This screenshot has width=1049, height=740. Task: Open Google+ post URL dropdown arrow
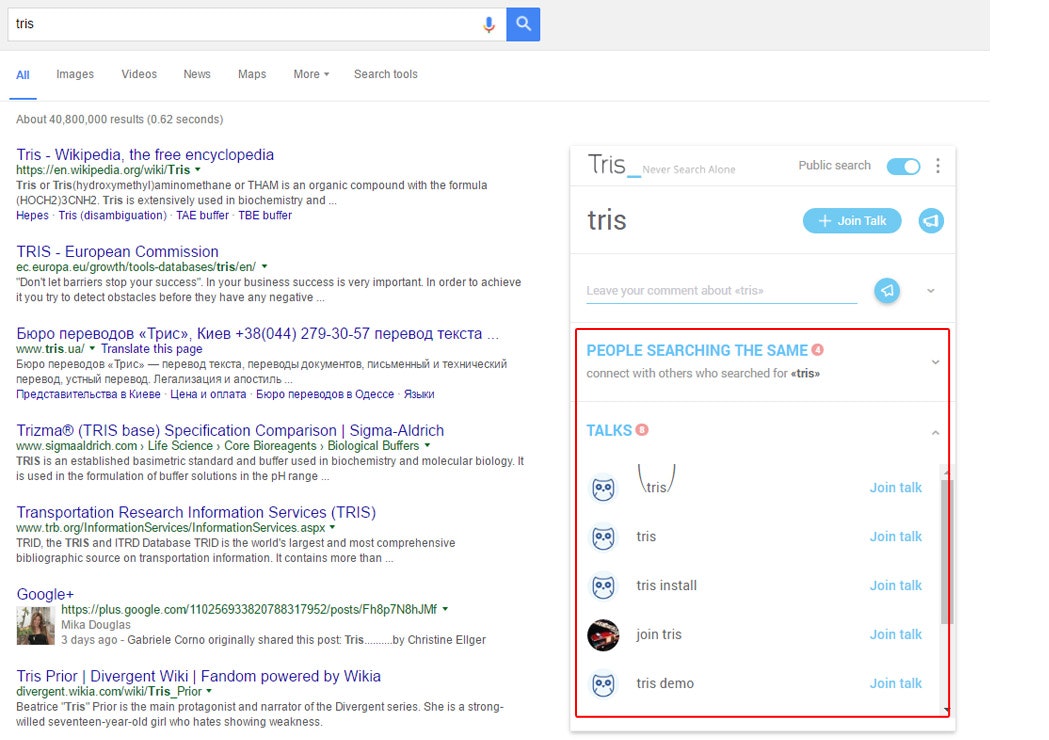click(445, 610)
